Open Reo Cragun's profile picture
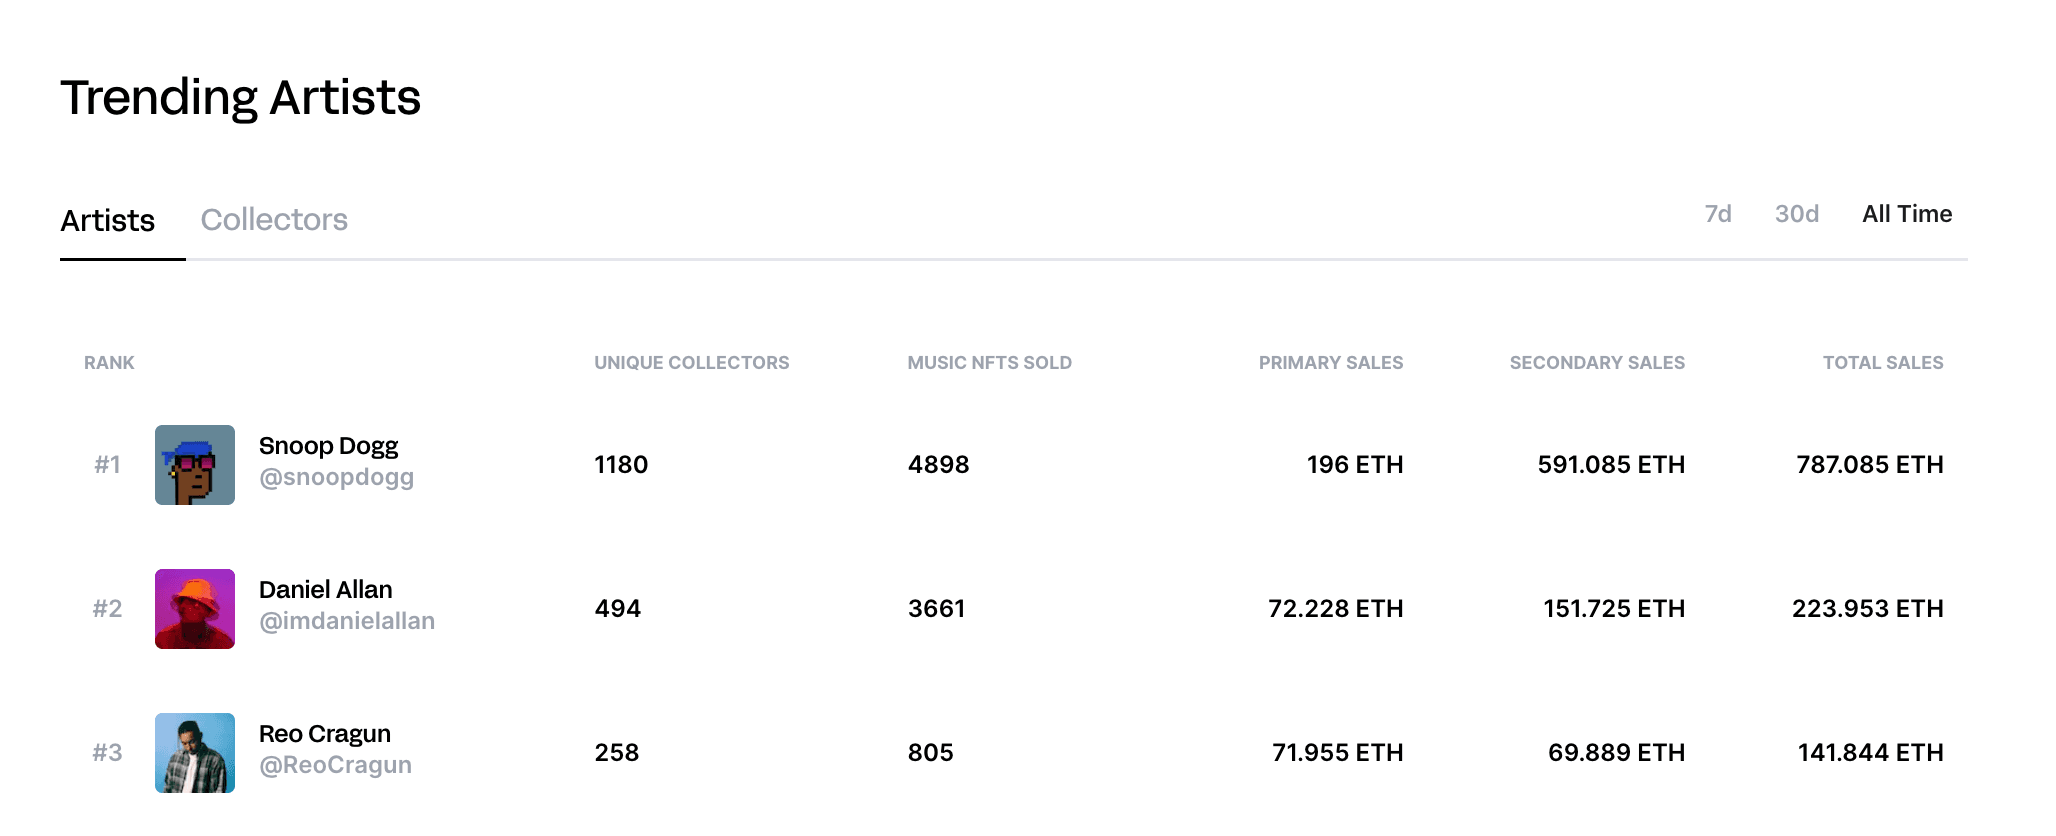This screenshot has width=2056, height=836. point(195,753)
